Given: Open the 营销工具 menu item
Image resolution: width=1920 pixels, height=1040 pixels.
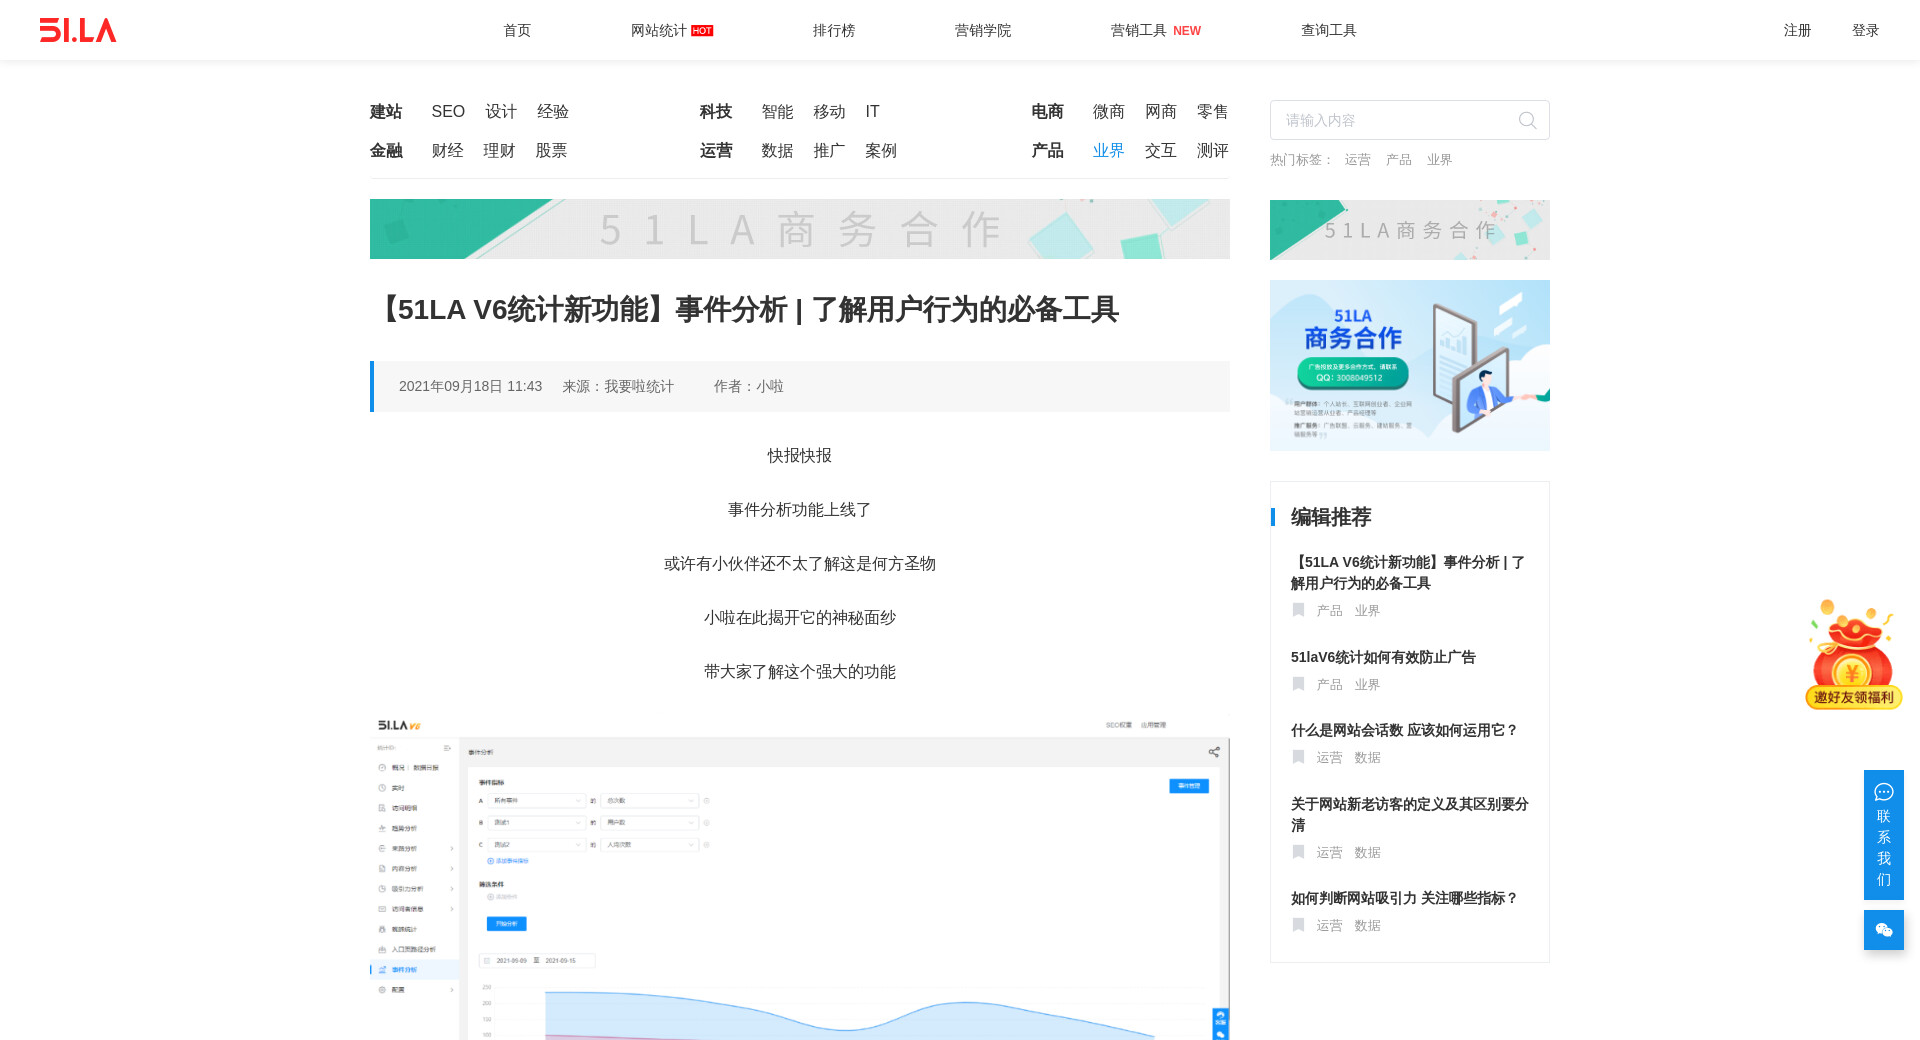Looking at the screenshot, I should (1139, 30).
